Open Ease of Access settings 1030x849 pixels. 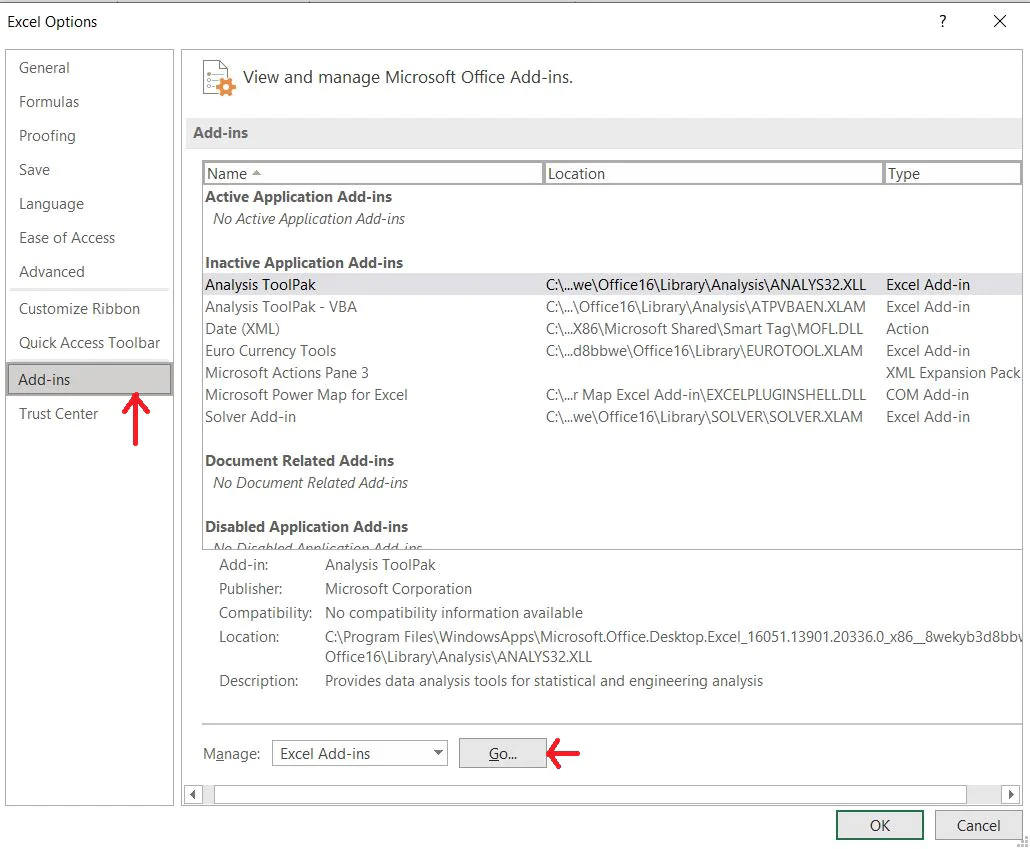point(67,238)
